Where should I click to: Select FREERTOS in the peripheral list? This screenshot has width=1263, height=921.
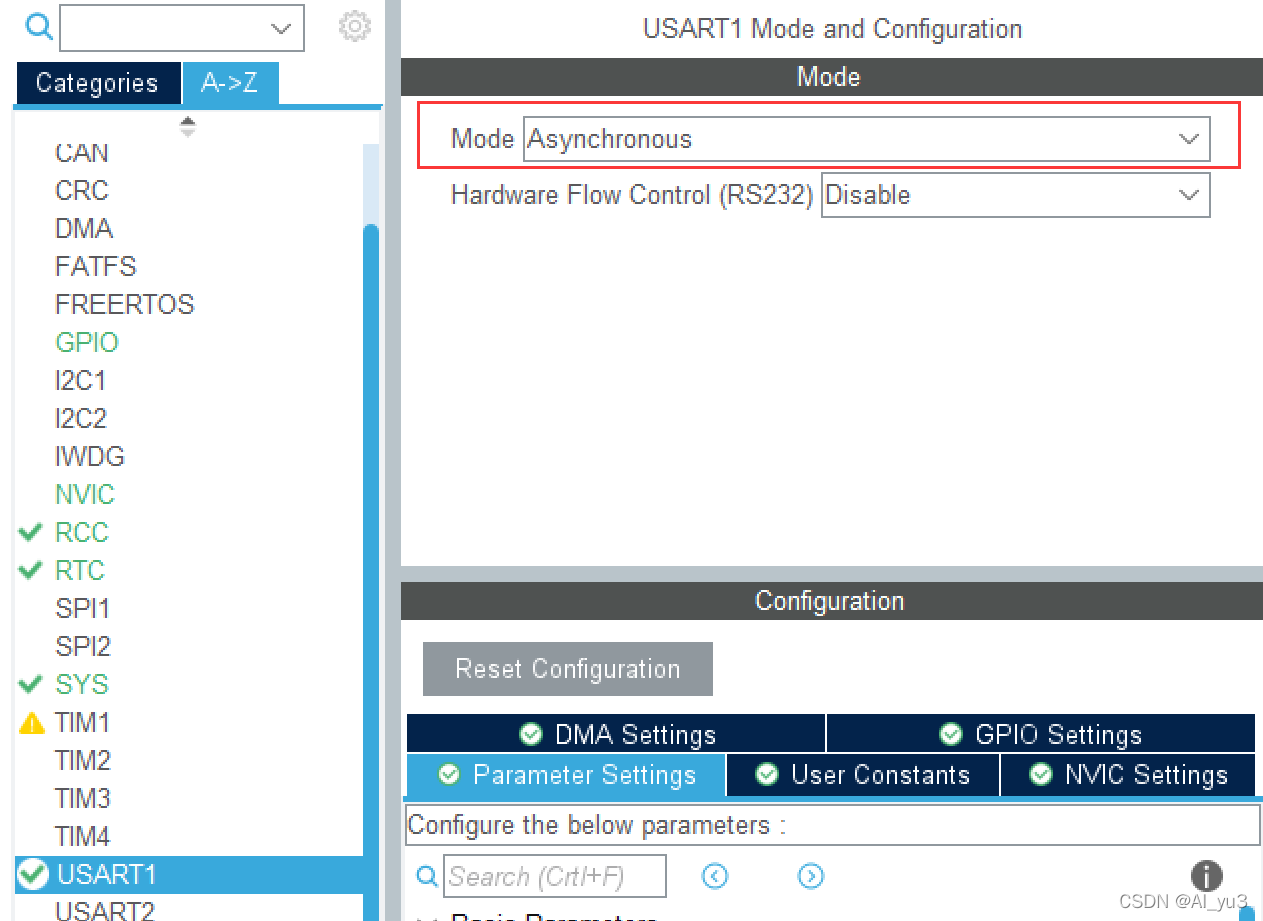125,304
